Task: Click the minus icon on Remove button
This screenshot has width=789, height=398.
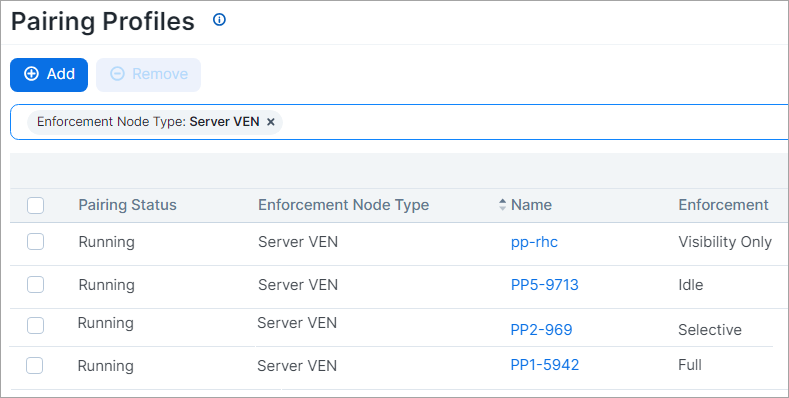Action: [x=117, y=74]
